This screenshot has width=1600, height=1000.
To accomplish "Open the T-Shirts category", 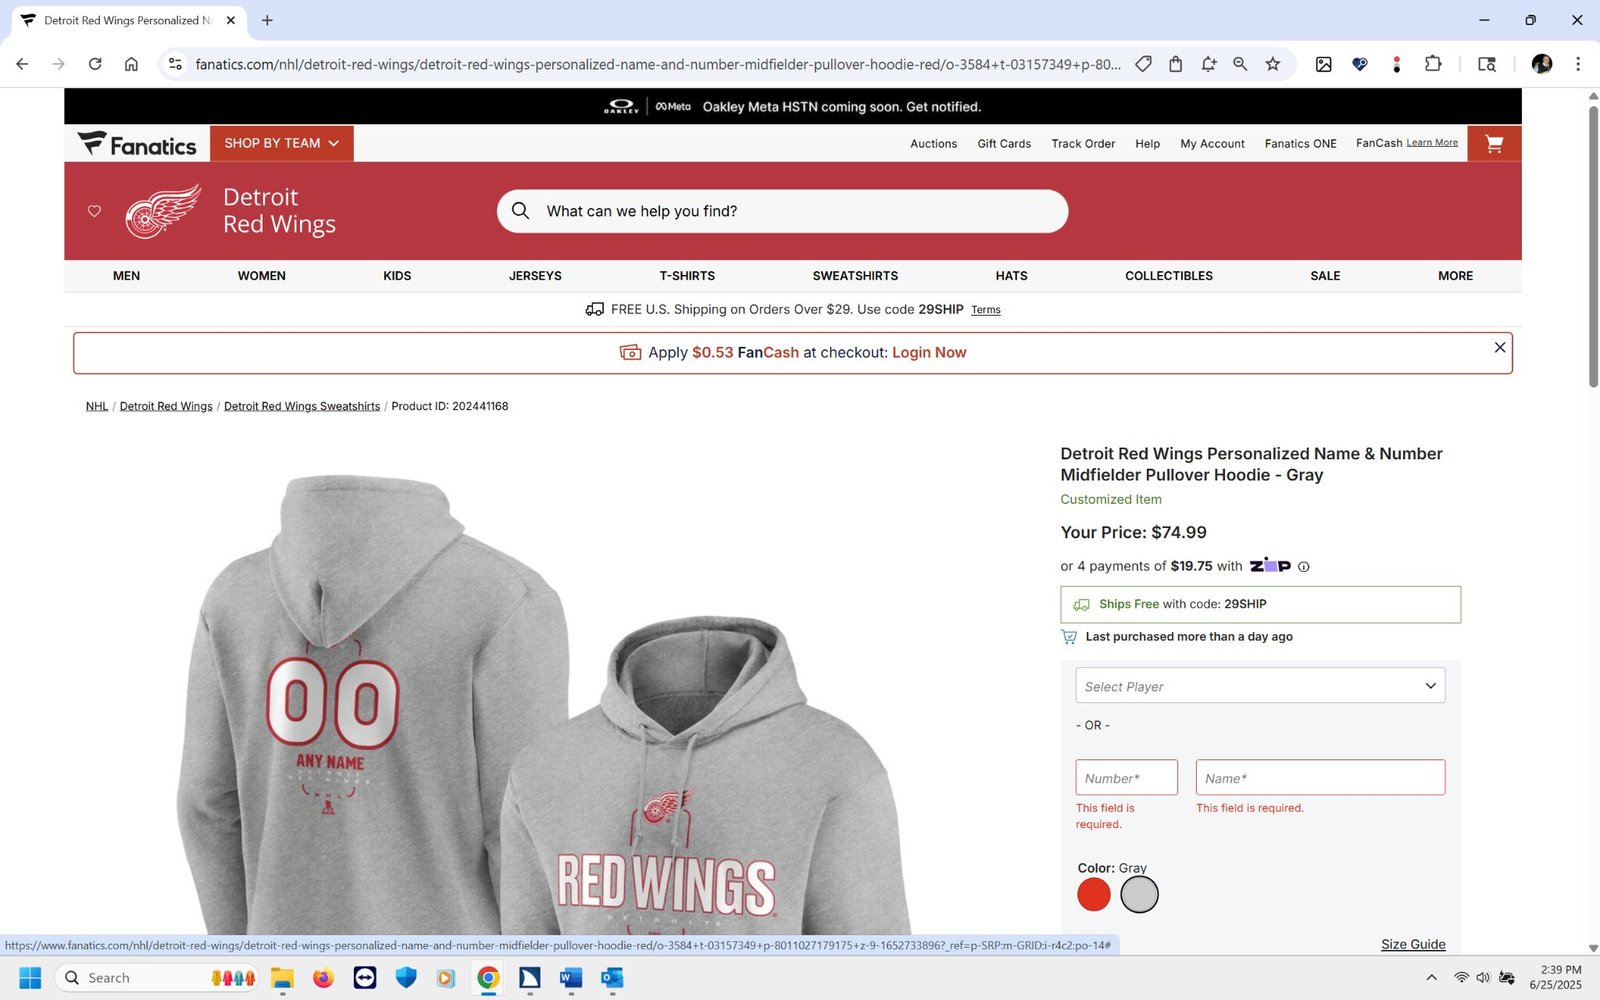I will (x=687, y=276).
